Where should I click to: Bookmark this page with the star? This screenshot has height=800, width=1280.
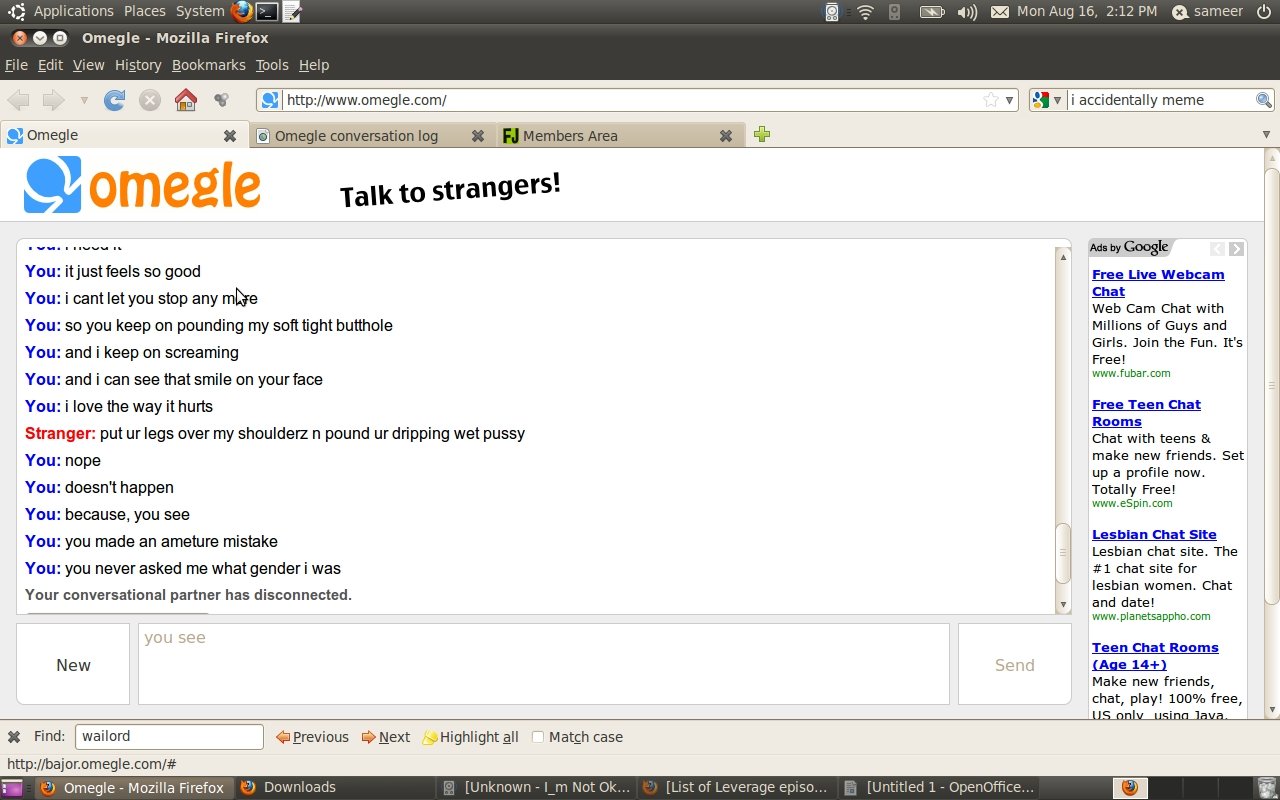click(x=991, y=100)
